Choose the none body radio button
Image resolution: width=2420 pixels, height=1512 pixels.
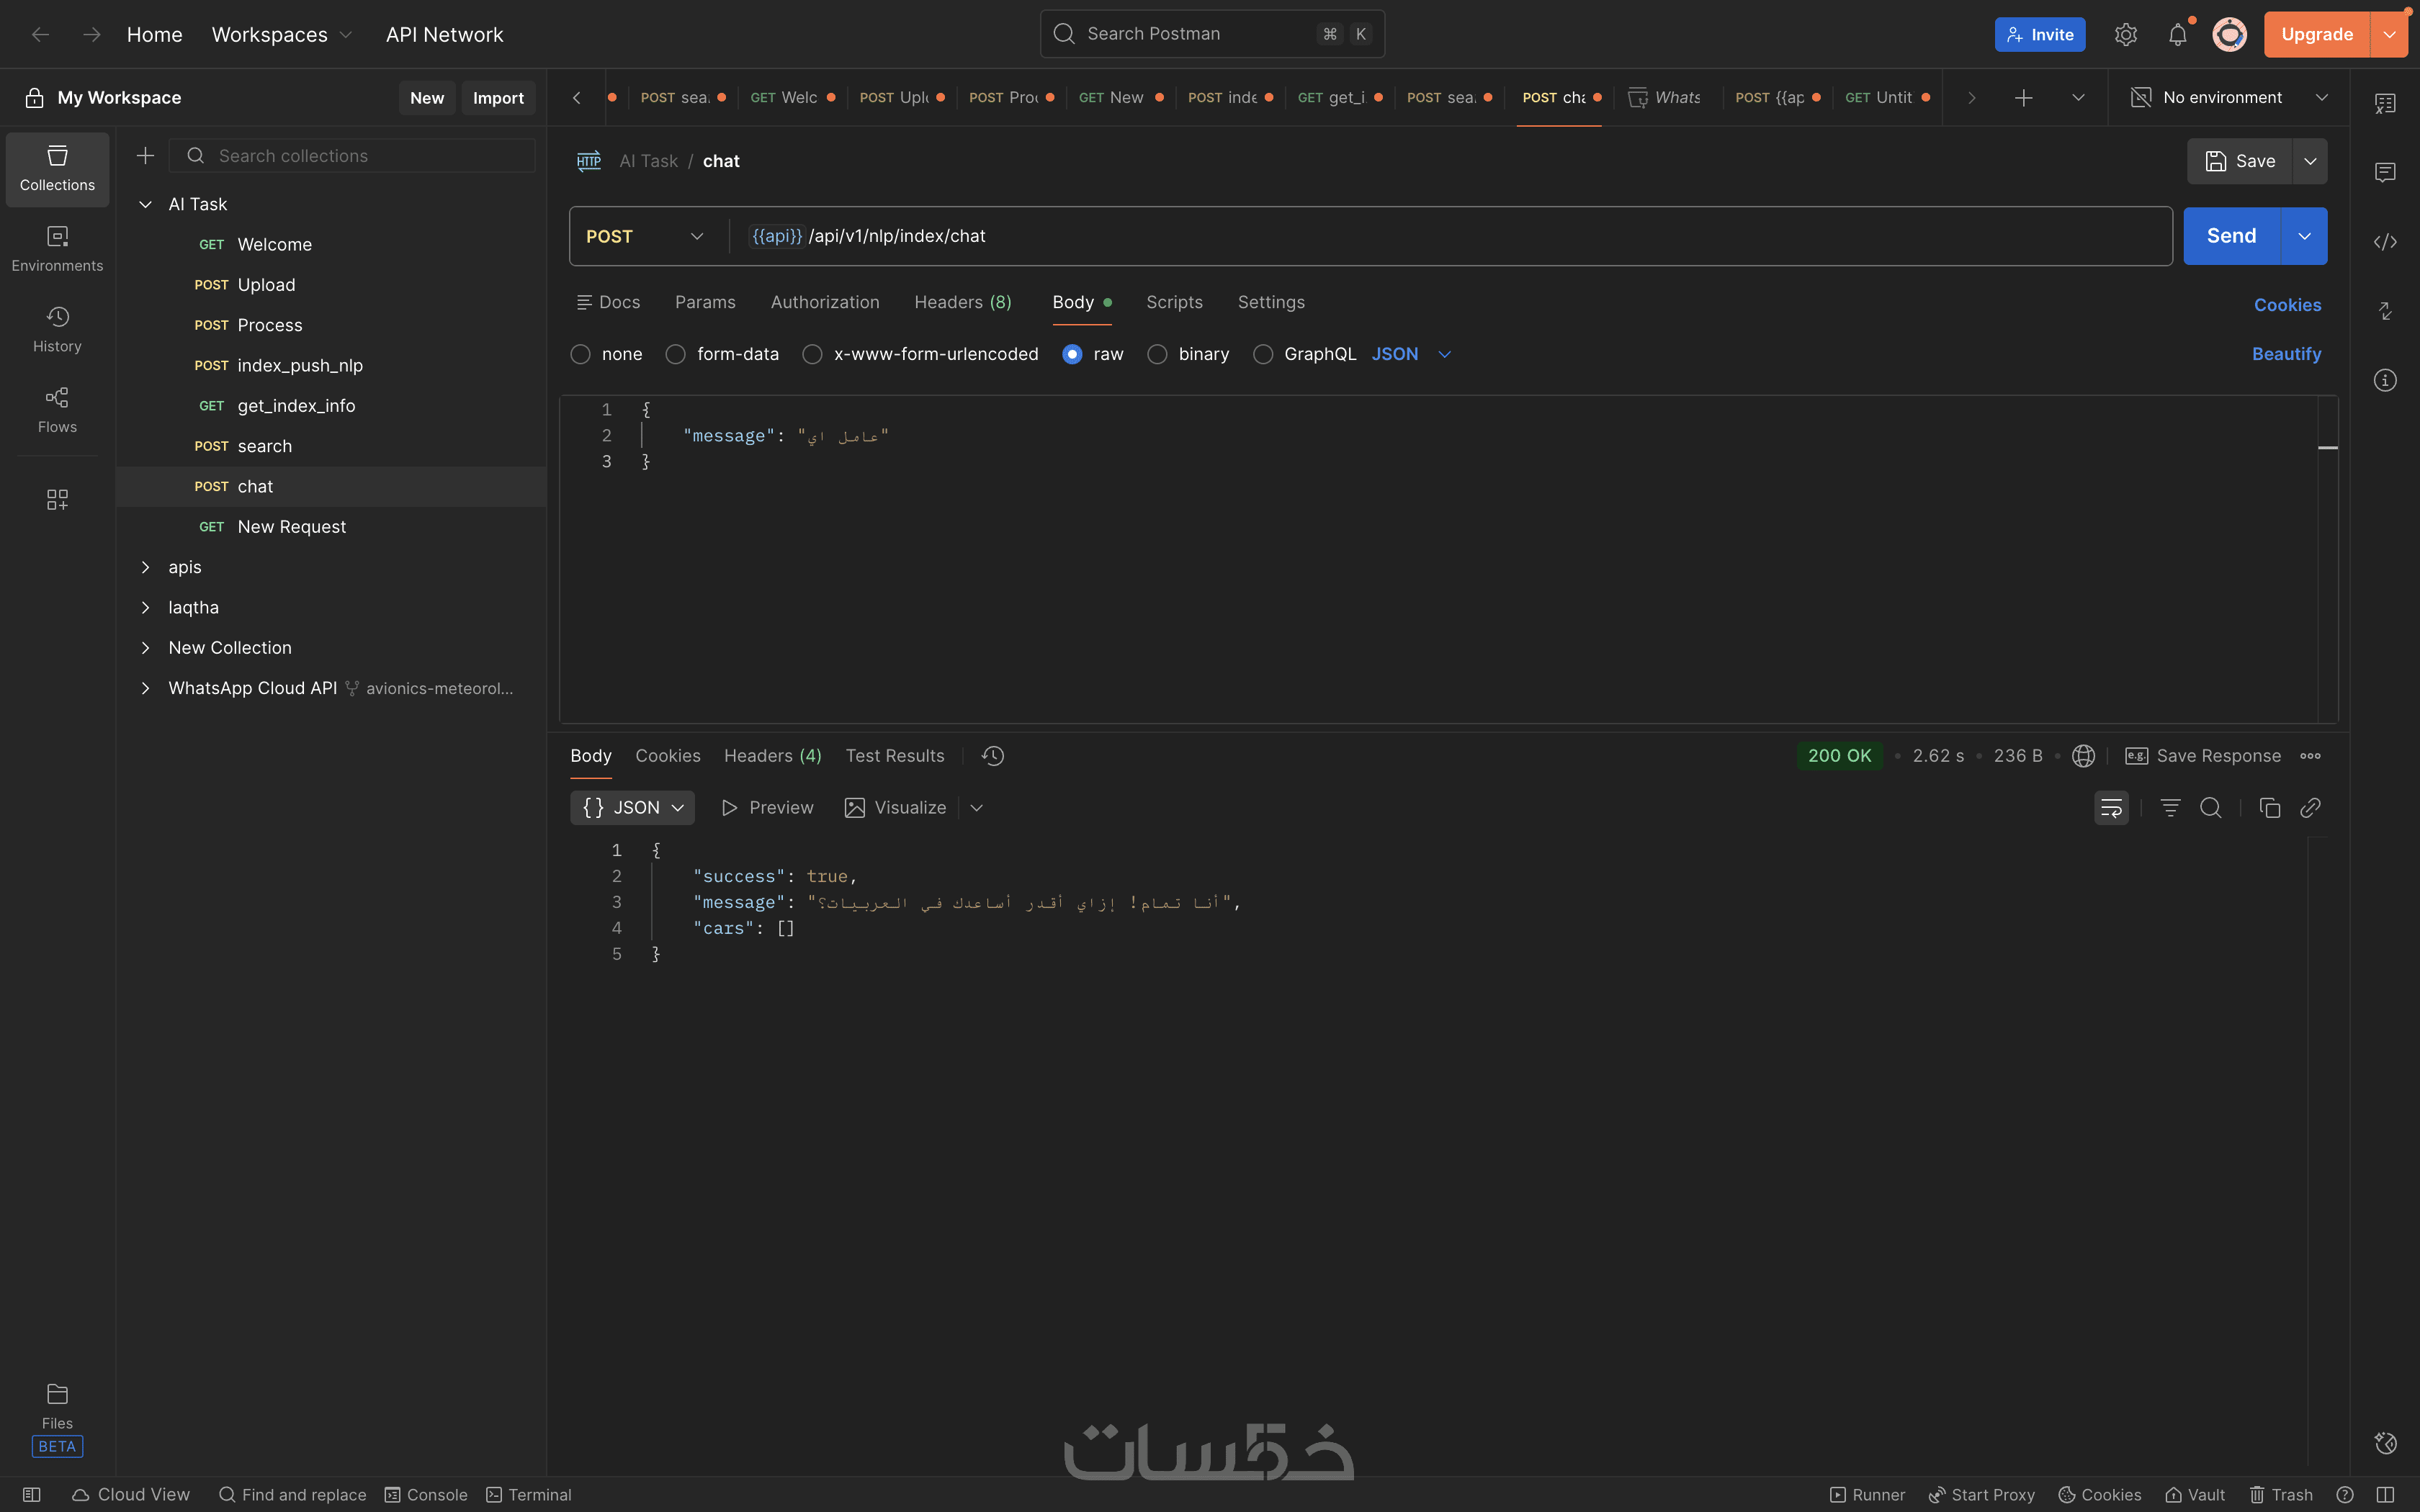pyautogui.click(x=581, y=354)
